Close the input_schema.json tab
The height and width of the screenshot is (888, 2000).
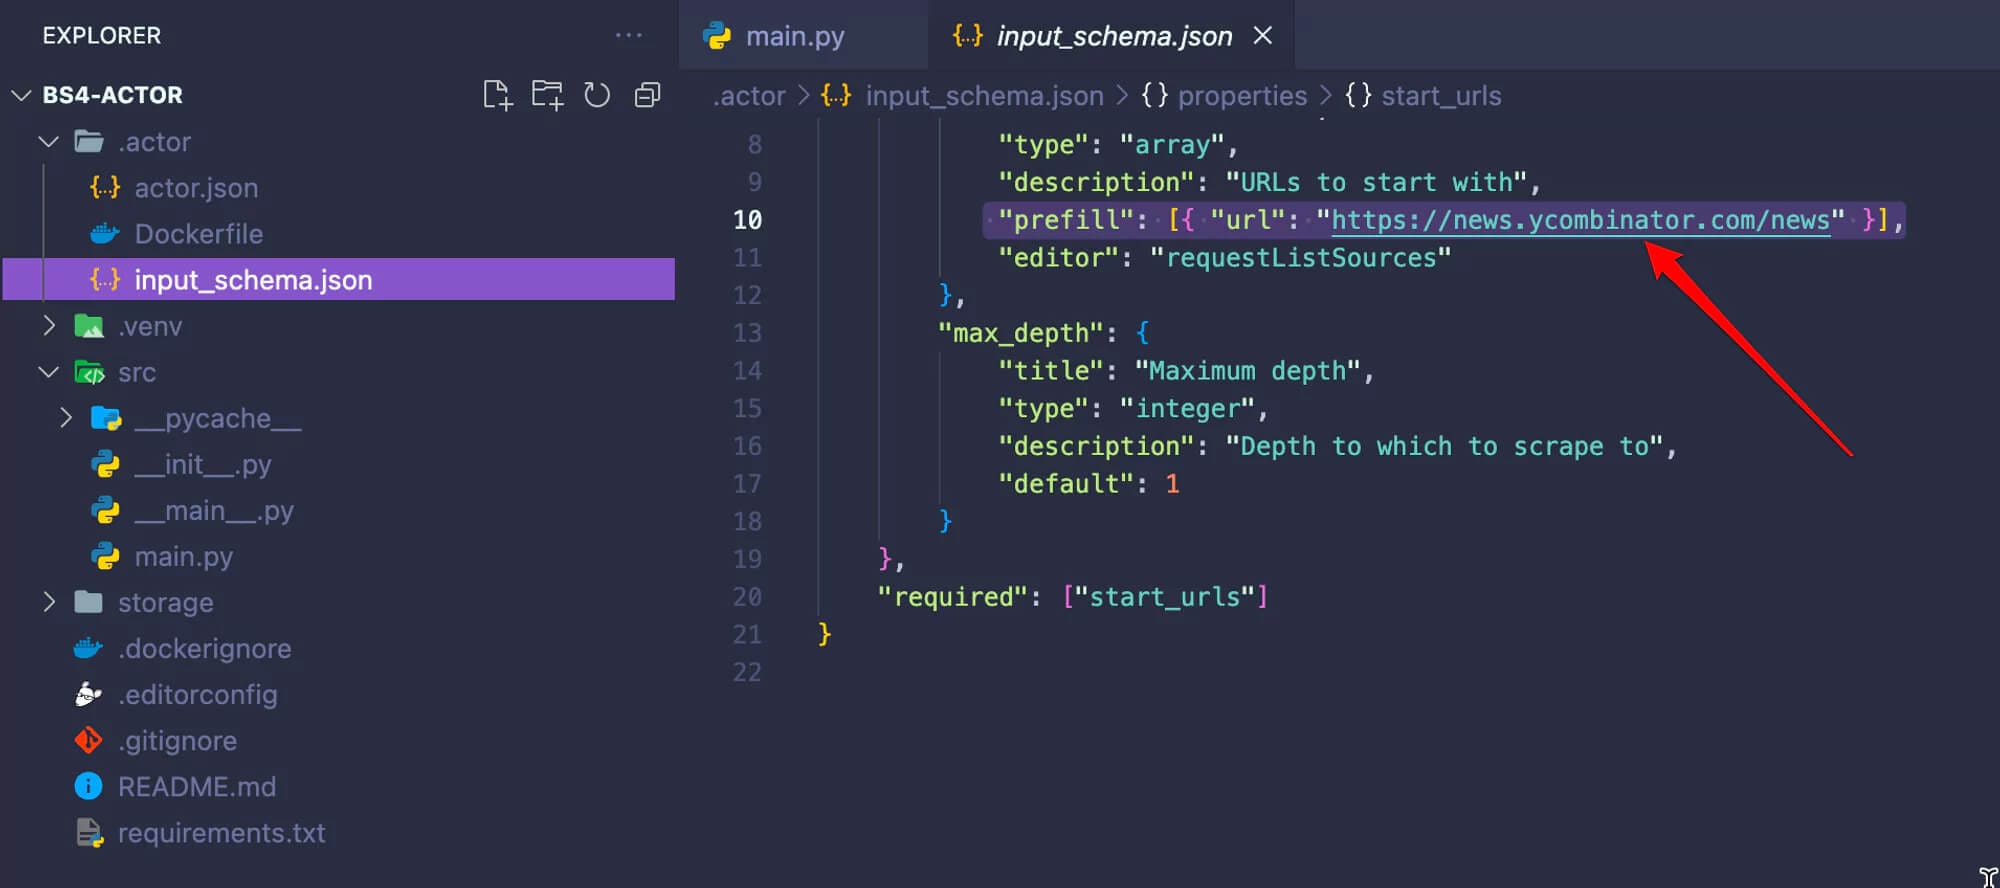click(1263, 36)
